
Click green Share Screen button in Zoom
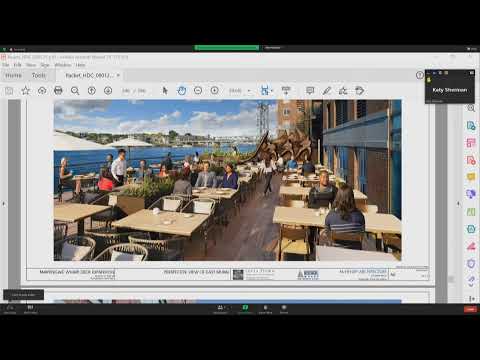pos(245,309)
